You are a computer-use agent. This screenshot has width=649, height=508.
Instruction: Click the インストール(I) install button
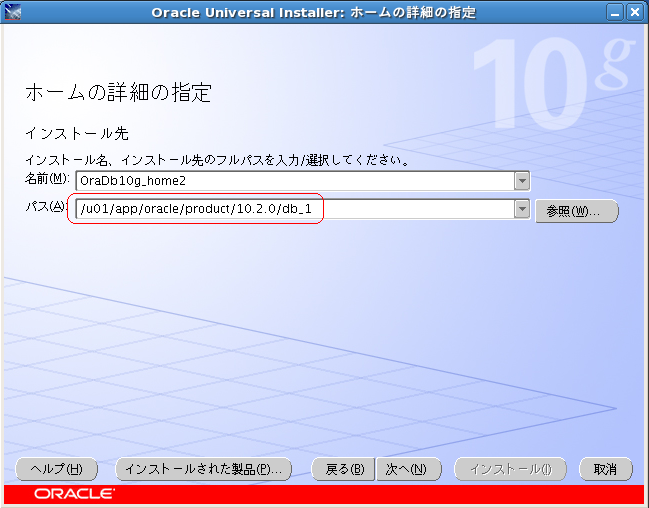pyautogui.click(x=510, y=469)
